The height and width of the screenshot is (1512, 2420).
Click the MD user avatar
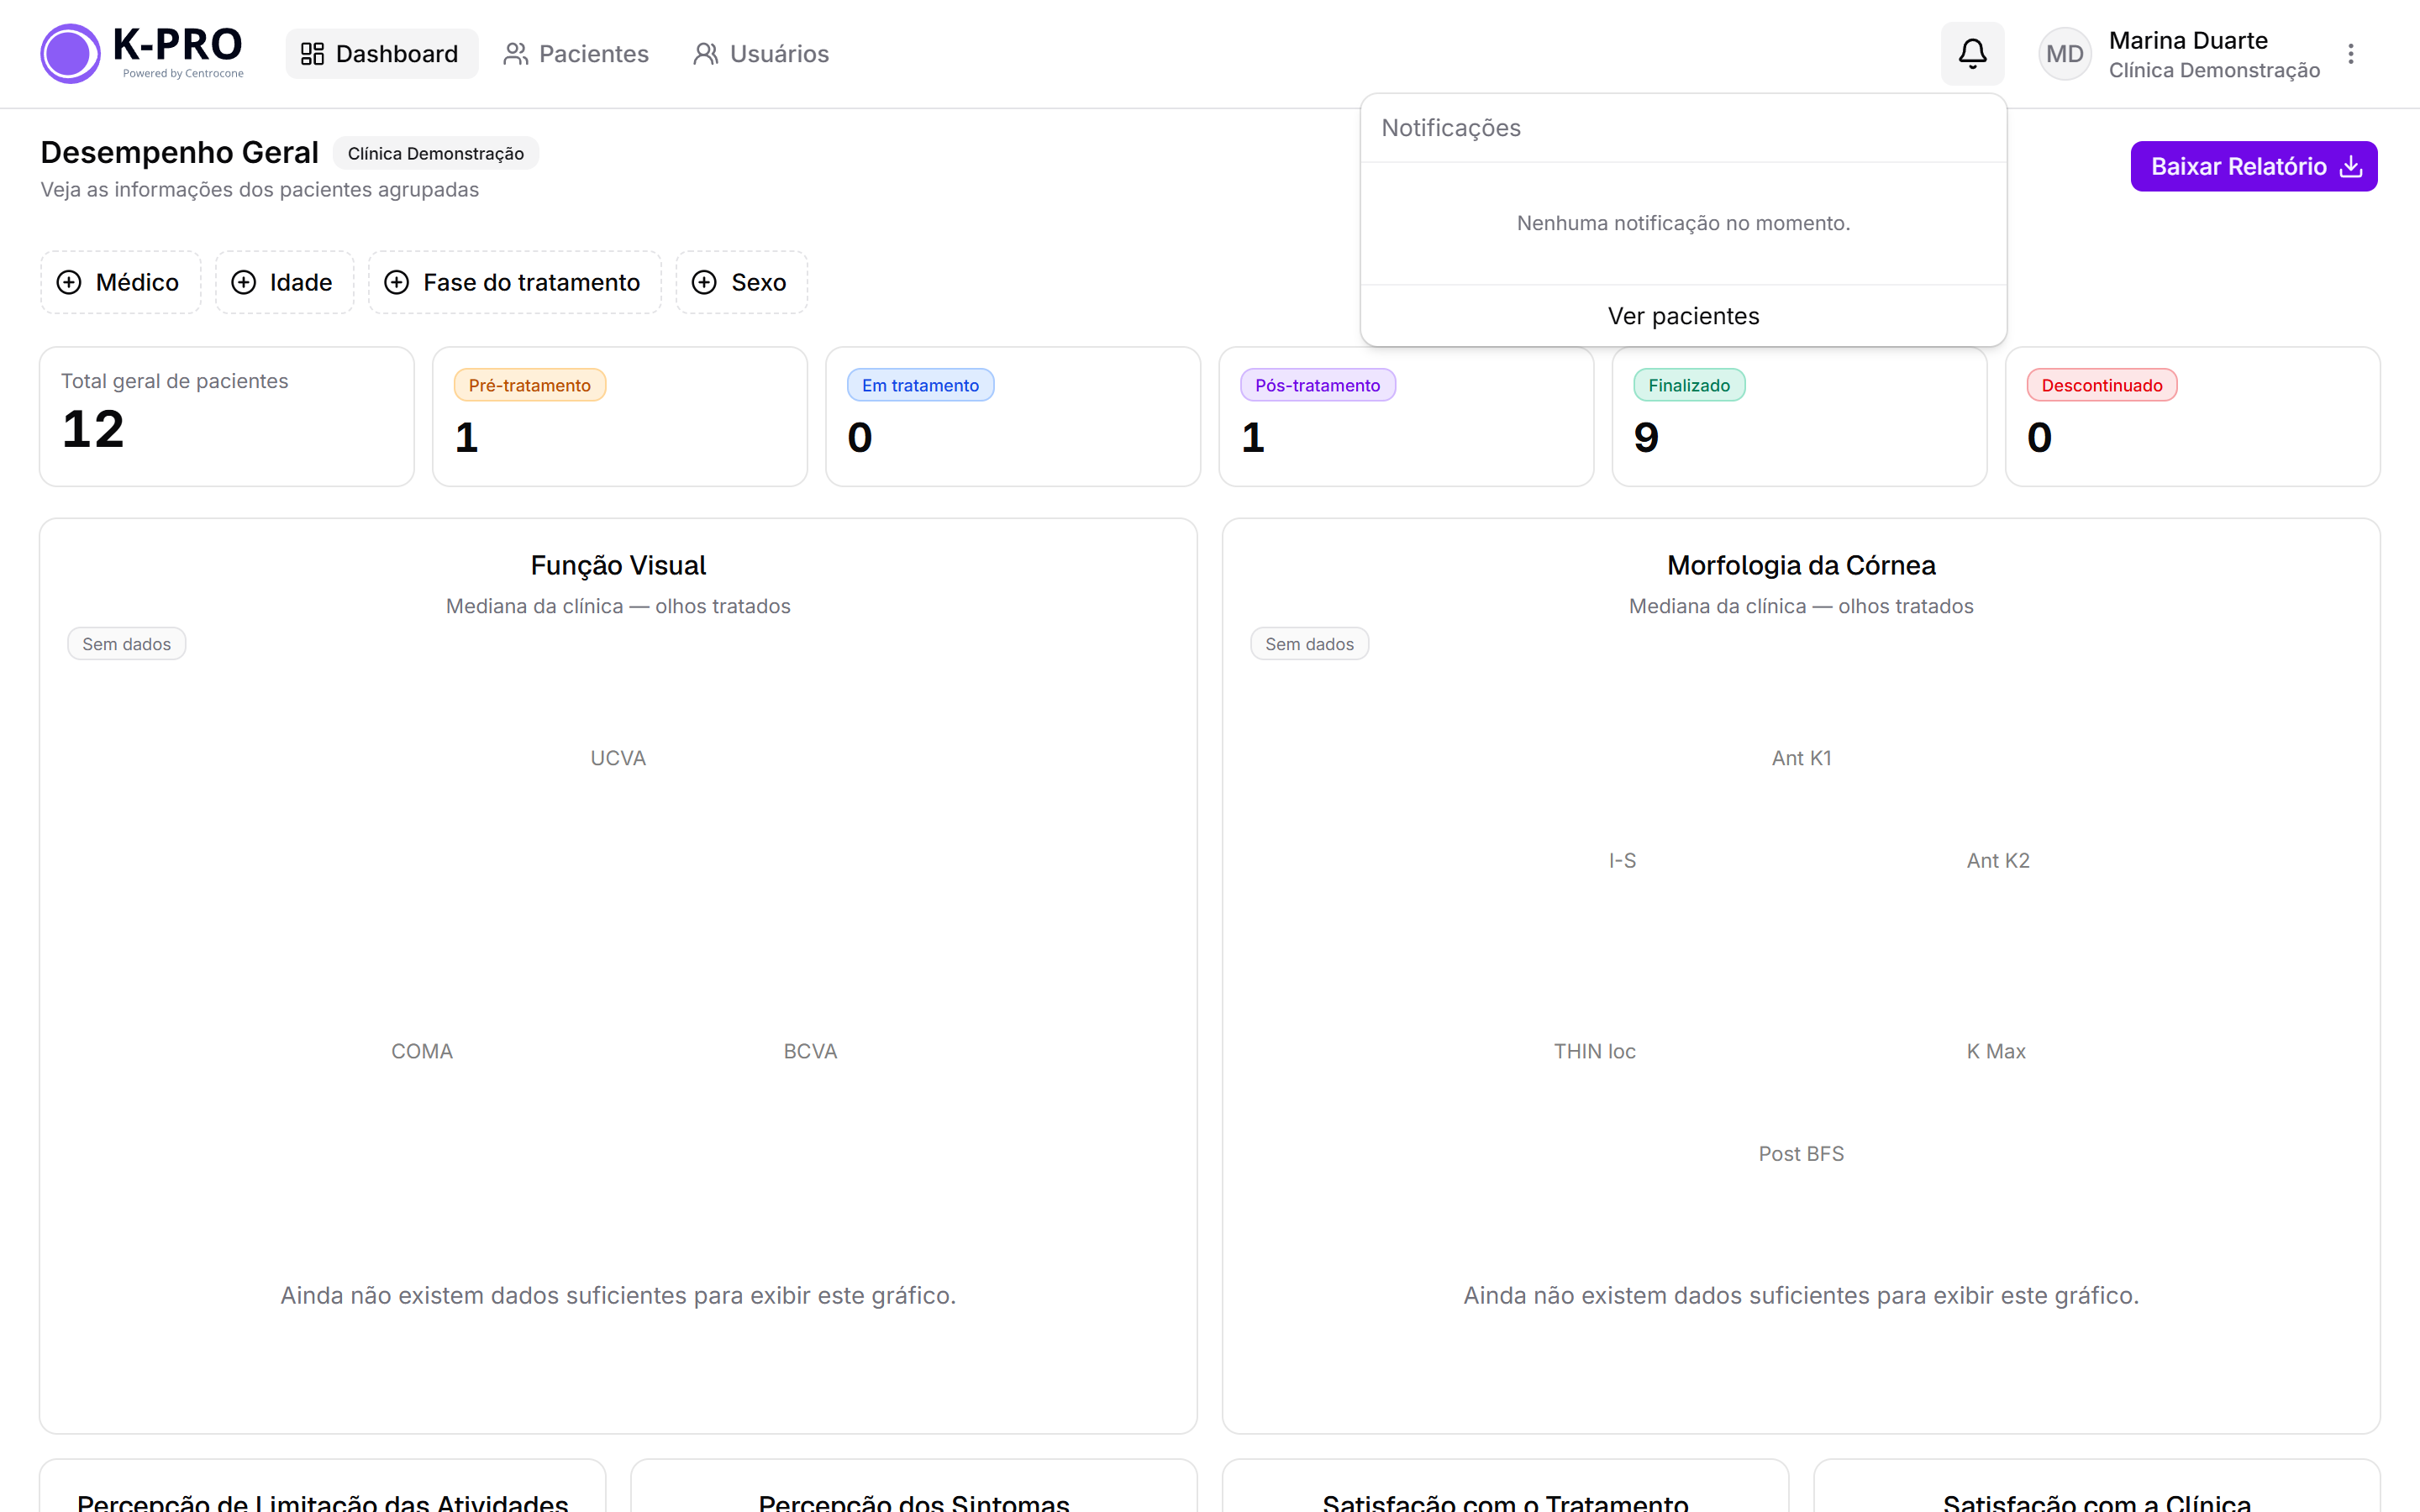(2064, 54)
